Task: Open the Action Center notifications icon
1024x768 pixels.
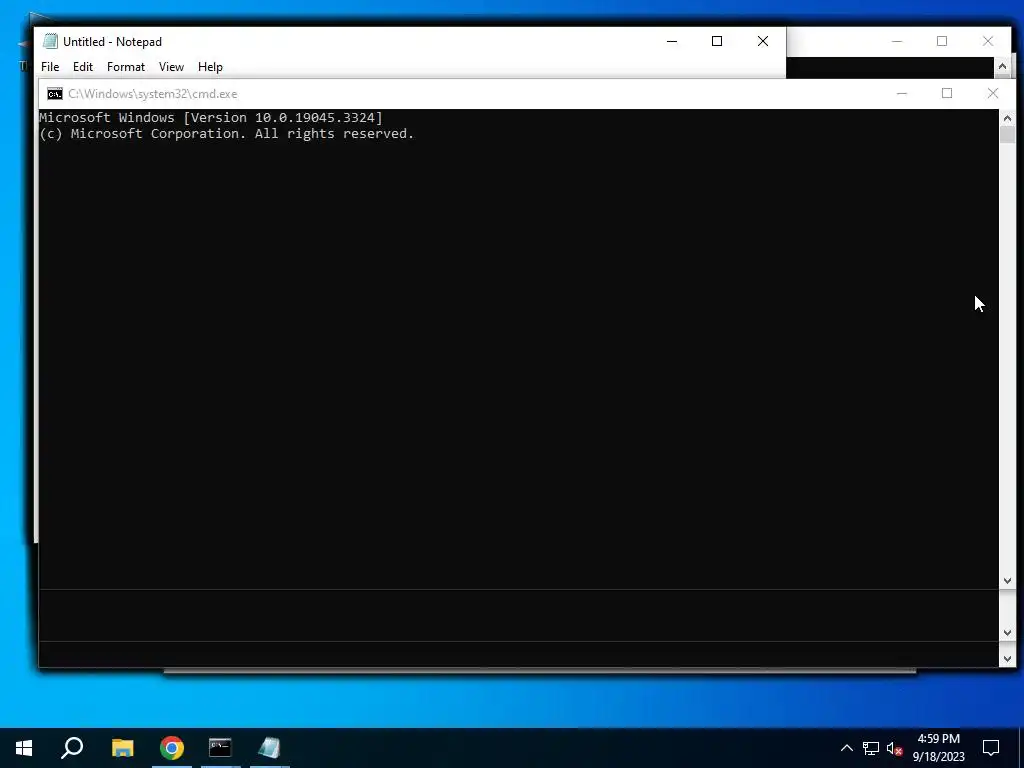Action: click(991, 748)
